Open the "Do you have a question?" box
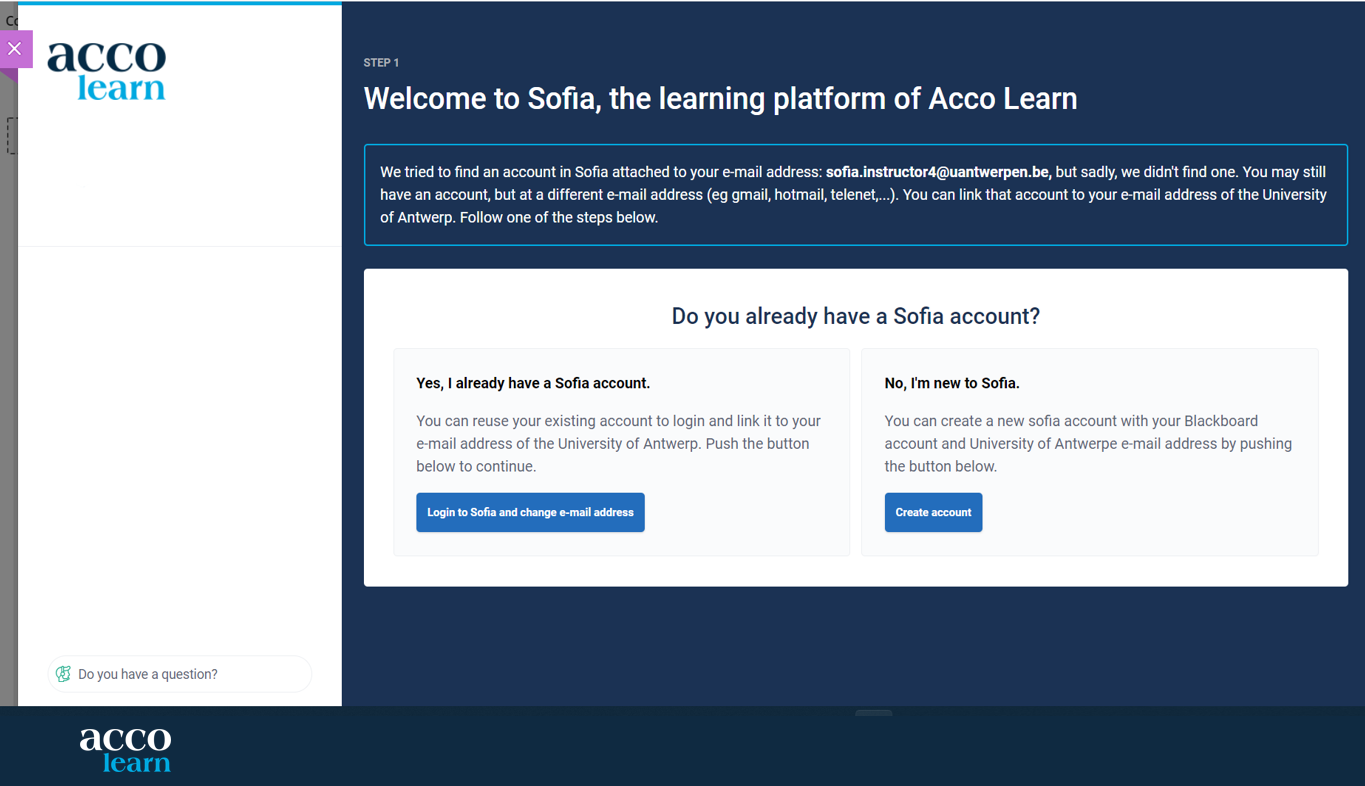1365x786 pixels. [x=180, y=674]
